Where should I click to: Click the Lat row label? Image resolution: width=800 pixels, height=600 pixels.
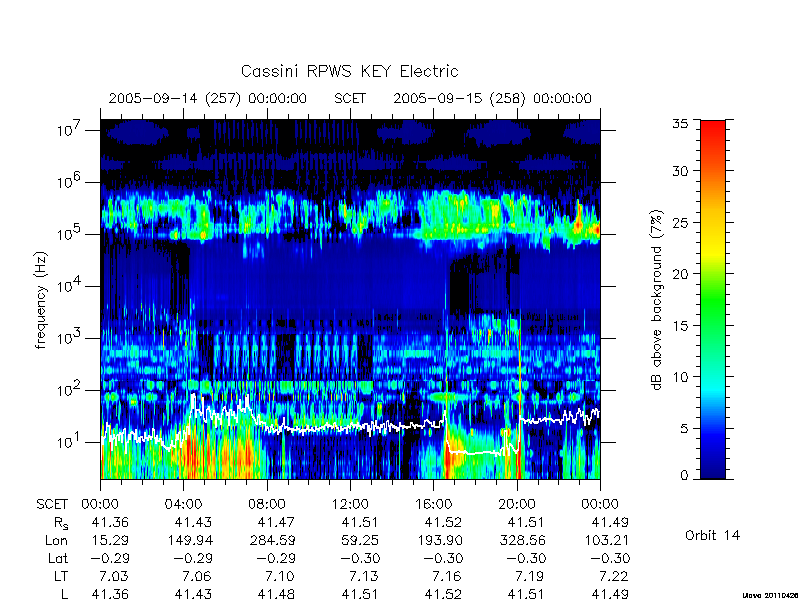[x=58, y=559]
